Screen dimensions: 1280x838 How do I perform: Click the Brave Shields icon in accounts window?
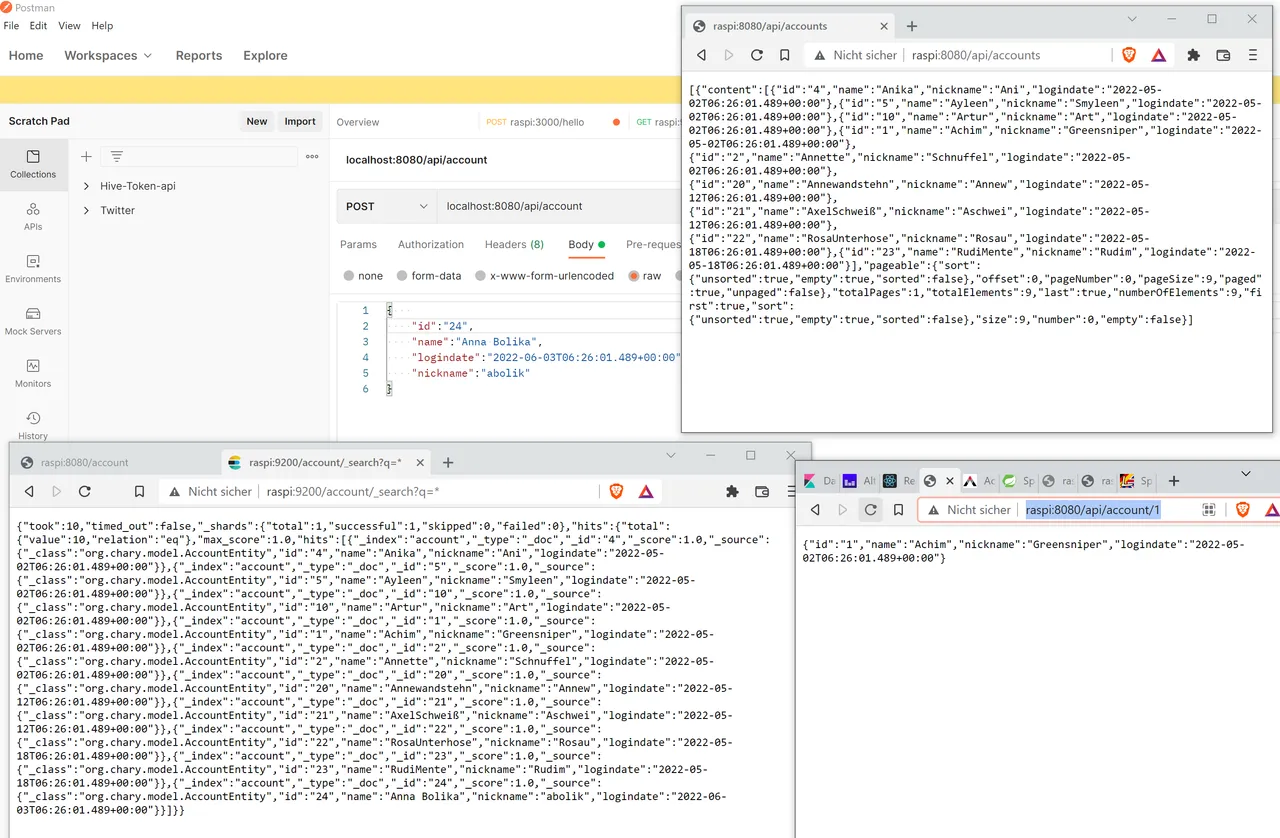pos(1129,55)
